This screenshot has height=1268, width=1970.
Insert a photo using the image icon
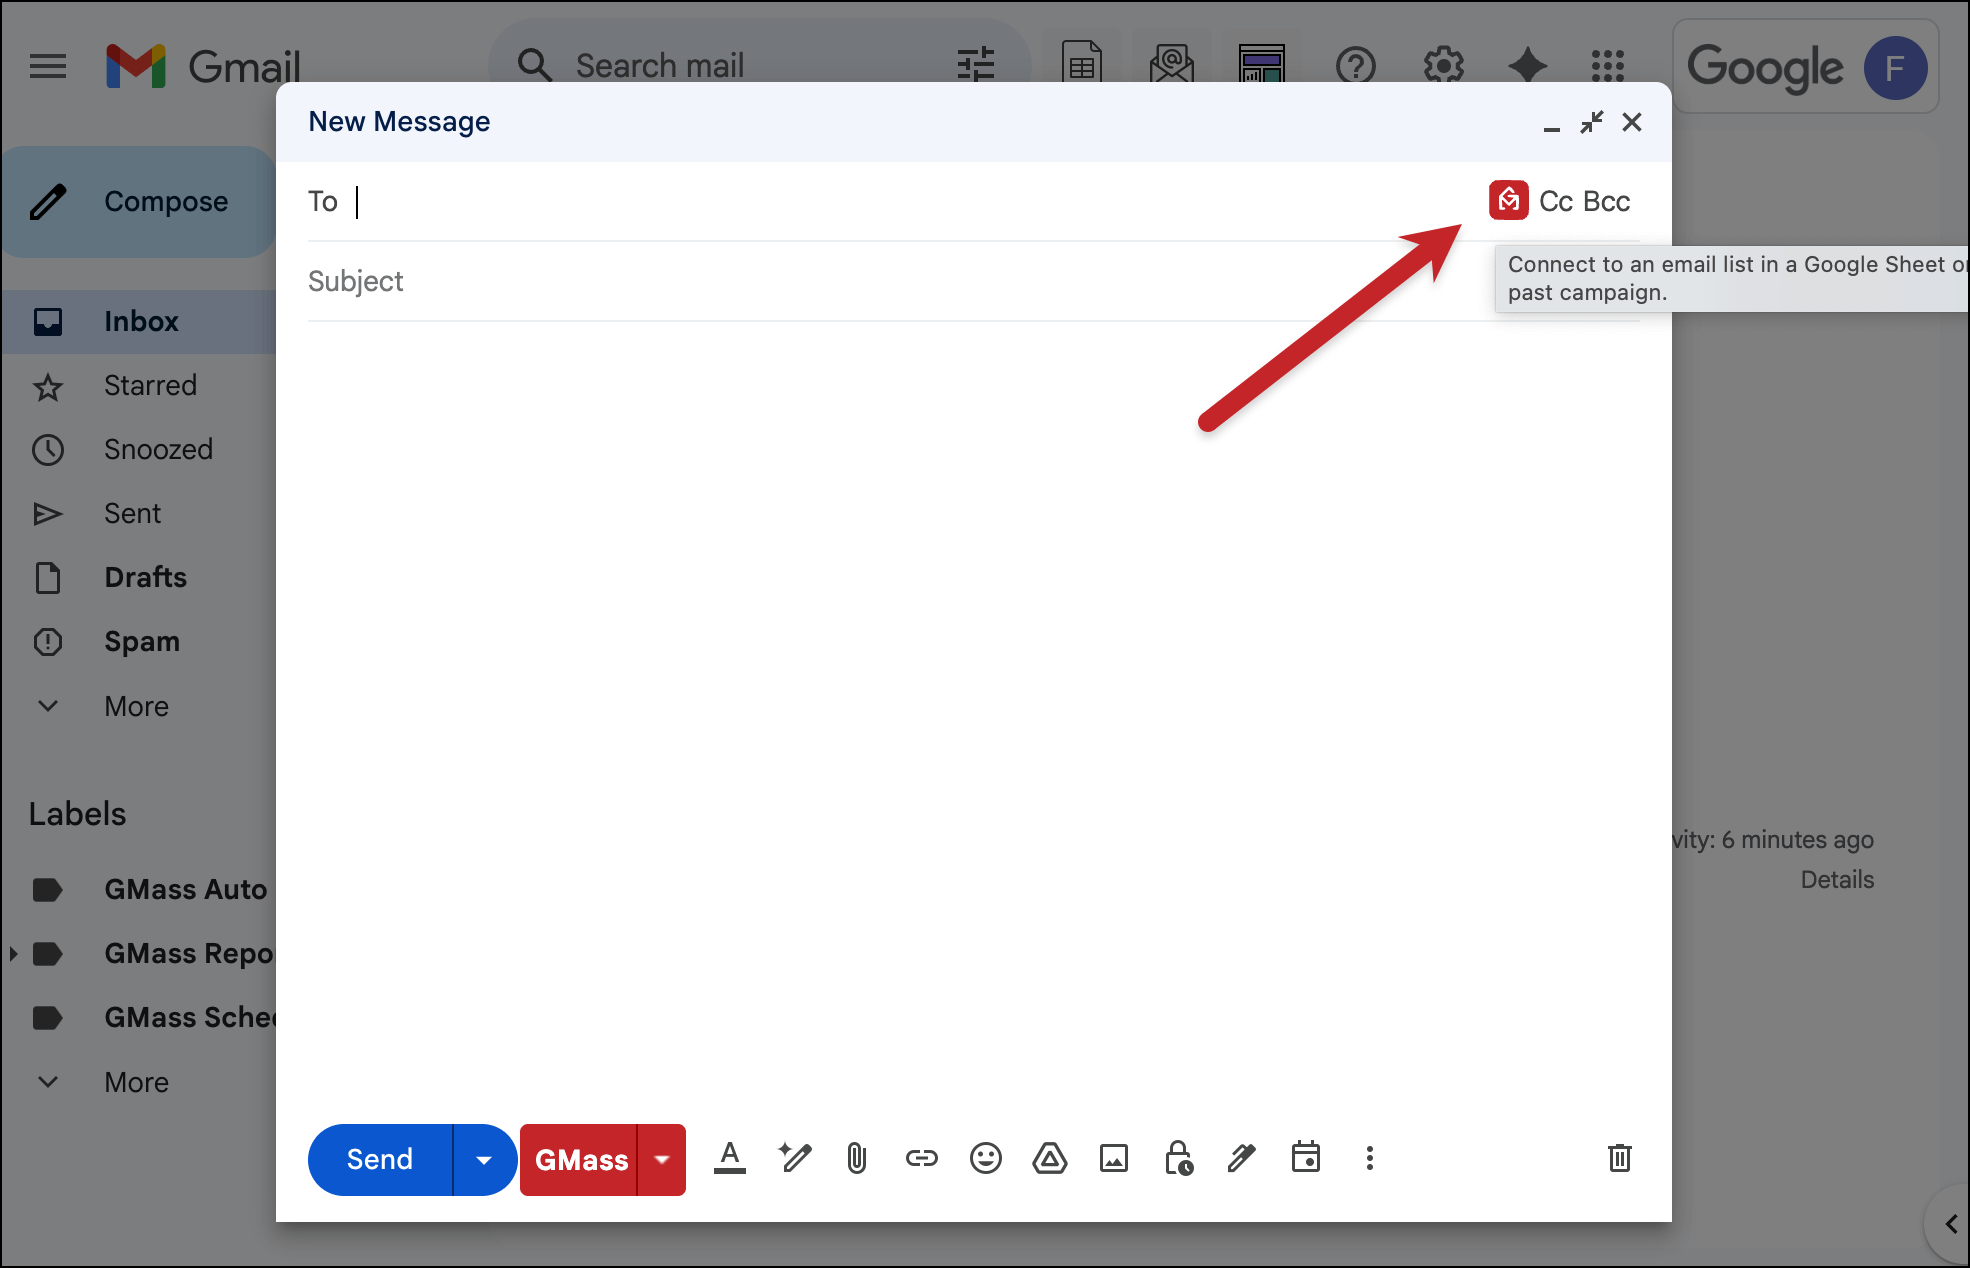pos(1113,1159)
